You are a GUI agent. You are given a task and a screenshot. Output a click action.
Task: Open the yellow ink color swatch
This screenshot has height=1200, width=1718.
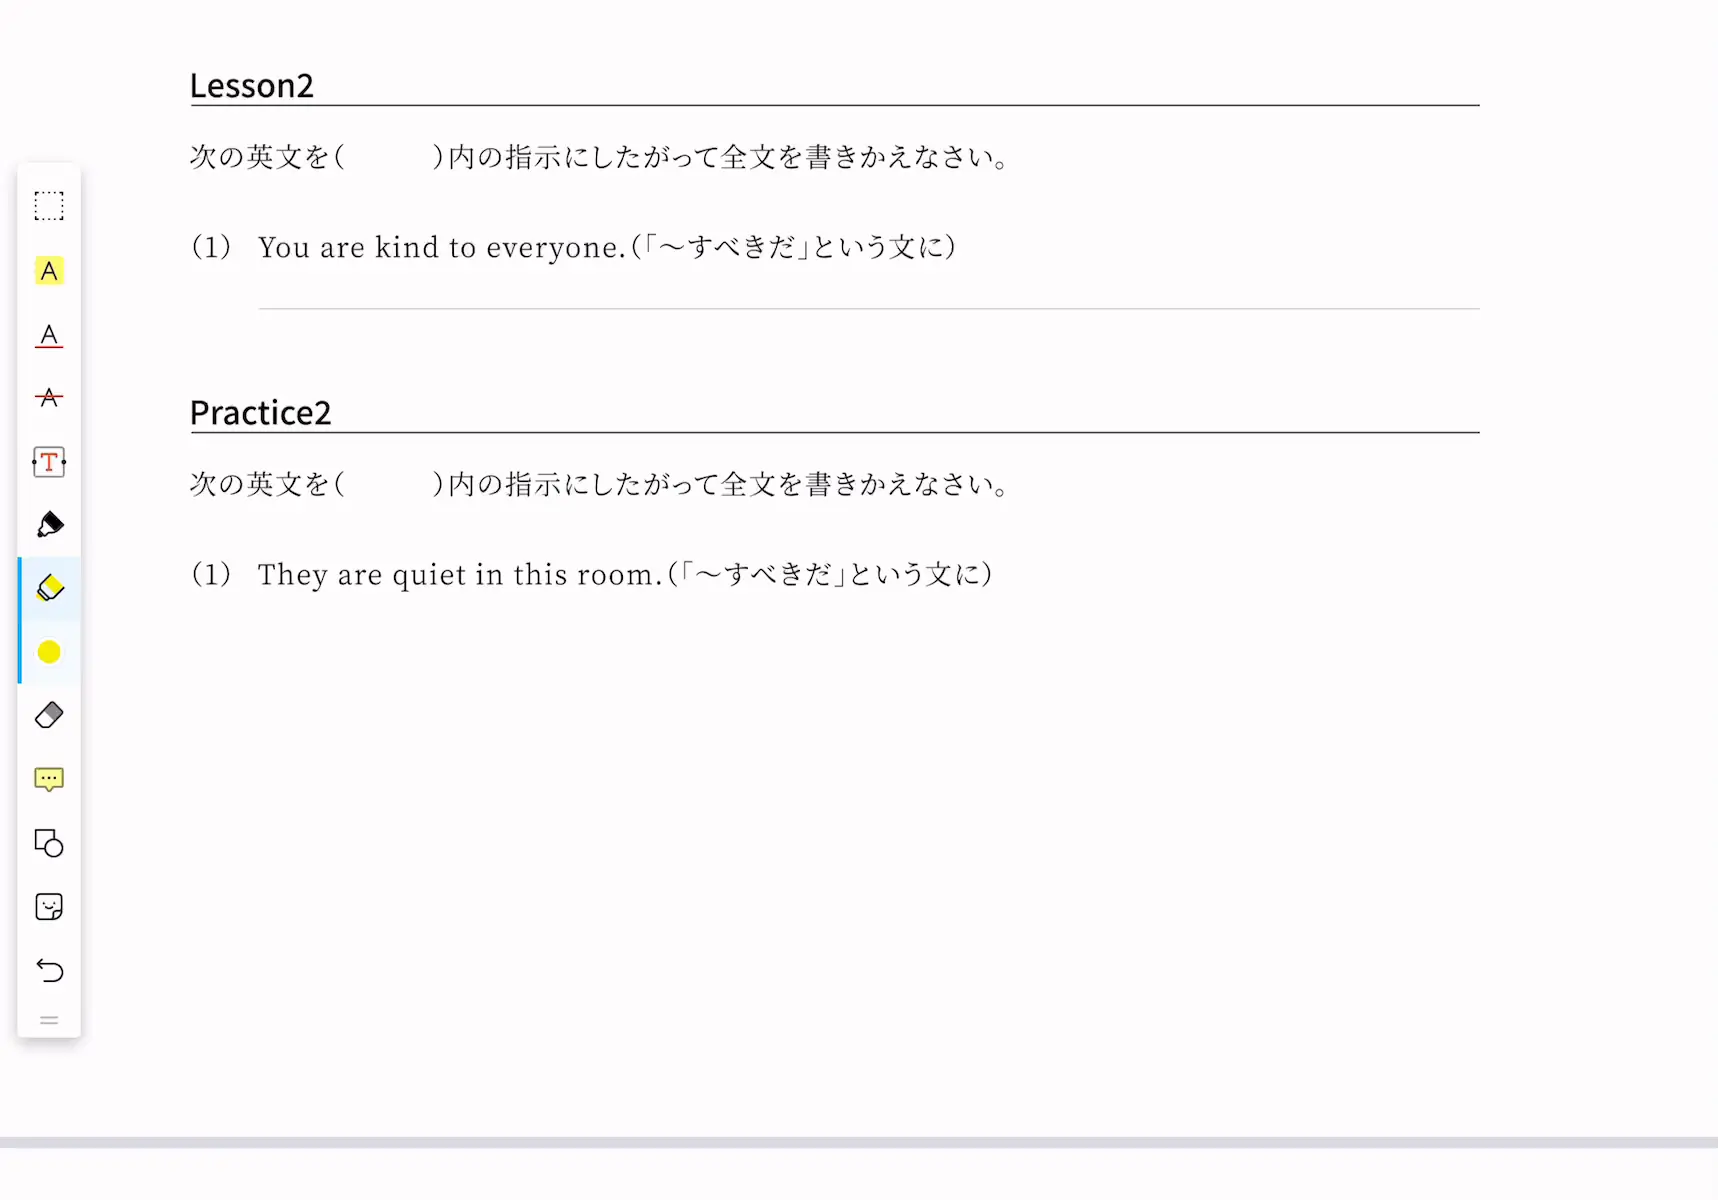[49, 652]
